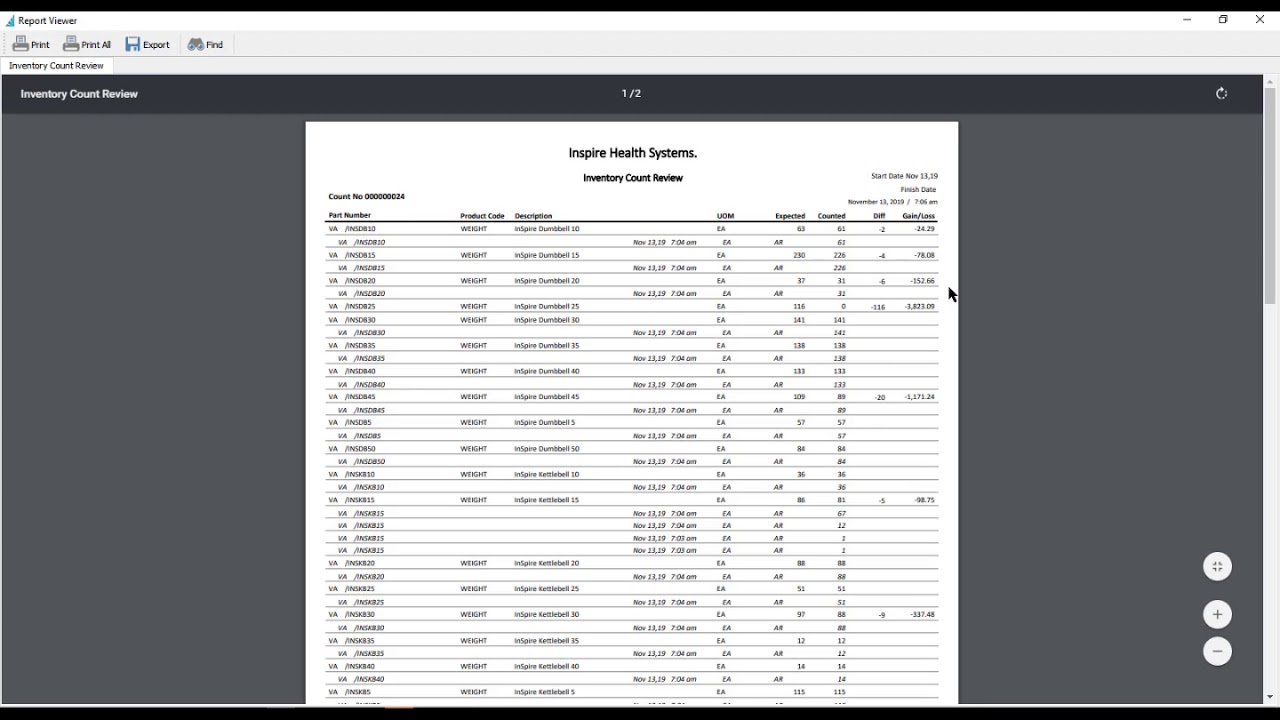Click the scrollbar up arrow

tap(1270, 81)
